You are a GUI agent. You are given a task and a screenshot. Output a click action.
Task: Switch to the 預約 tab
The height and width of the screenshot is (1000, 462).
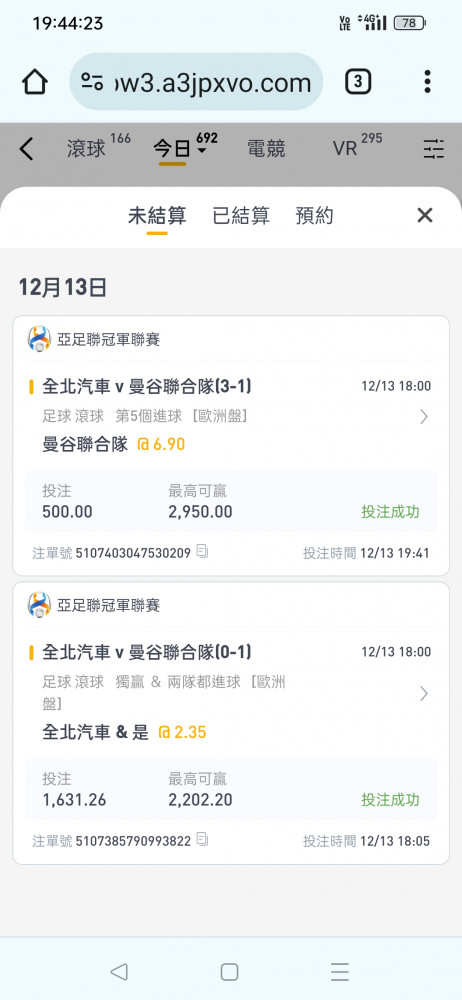click(x=315, y=216)
